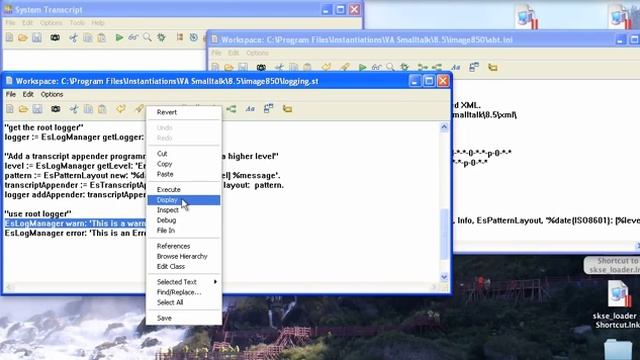Click Open folder icon in logging.st workspace toolbar
Viewport: 640px width, 360px height.
(x=23, y=109)
